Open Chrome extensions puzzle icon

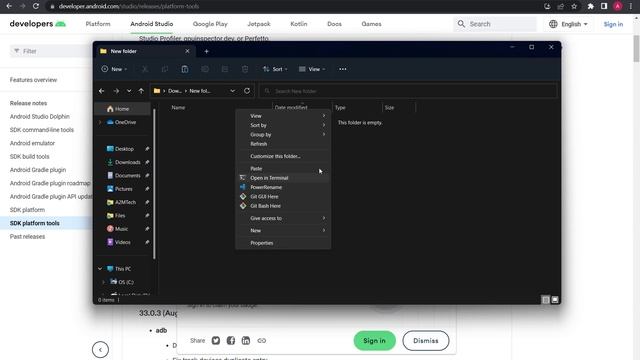click(591, 6)
